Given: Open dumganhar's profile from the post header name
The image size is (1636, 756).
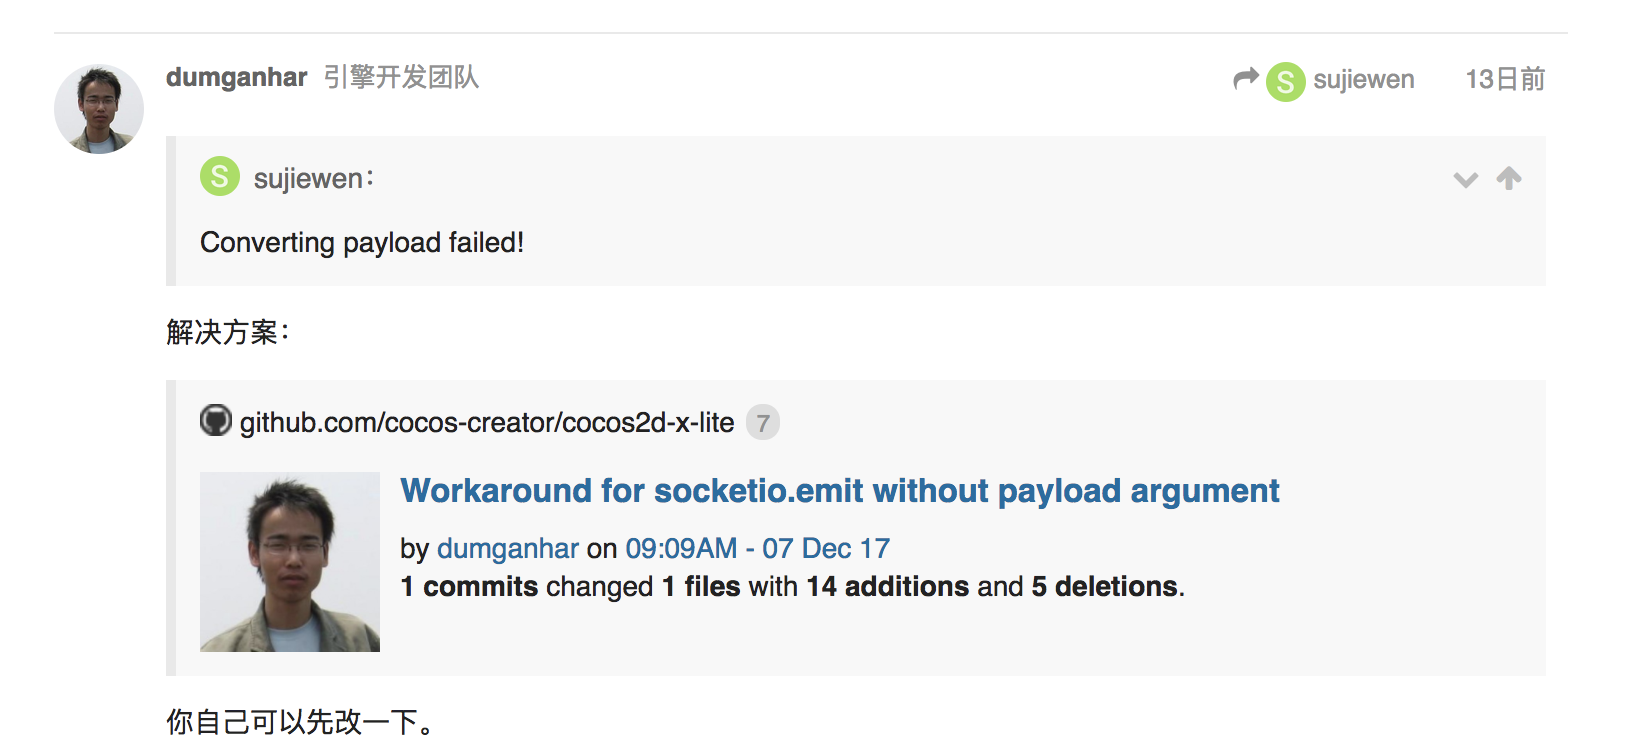Looking at the screenshot, I should pos(236,77).
